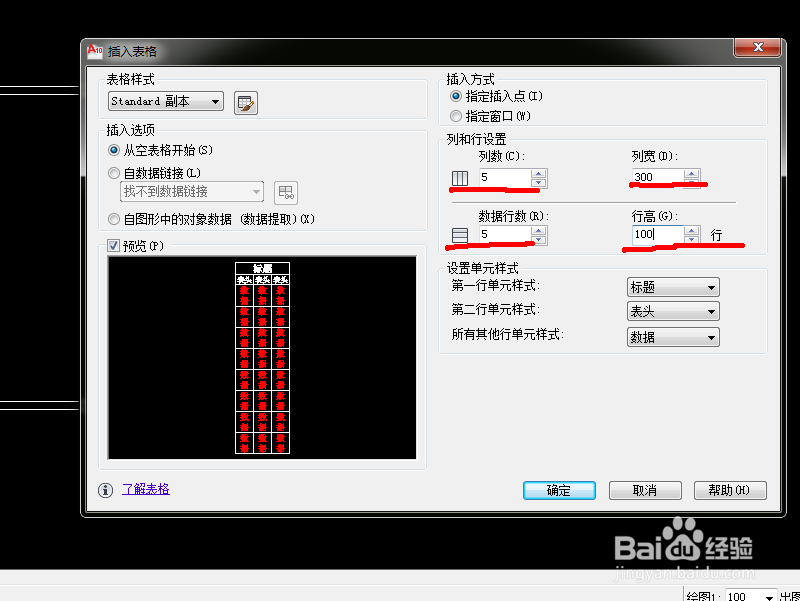The height and width of the screenshot is (601, 800).
Task: Click inside the 列宽 value field
Action: (655, 176)
